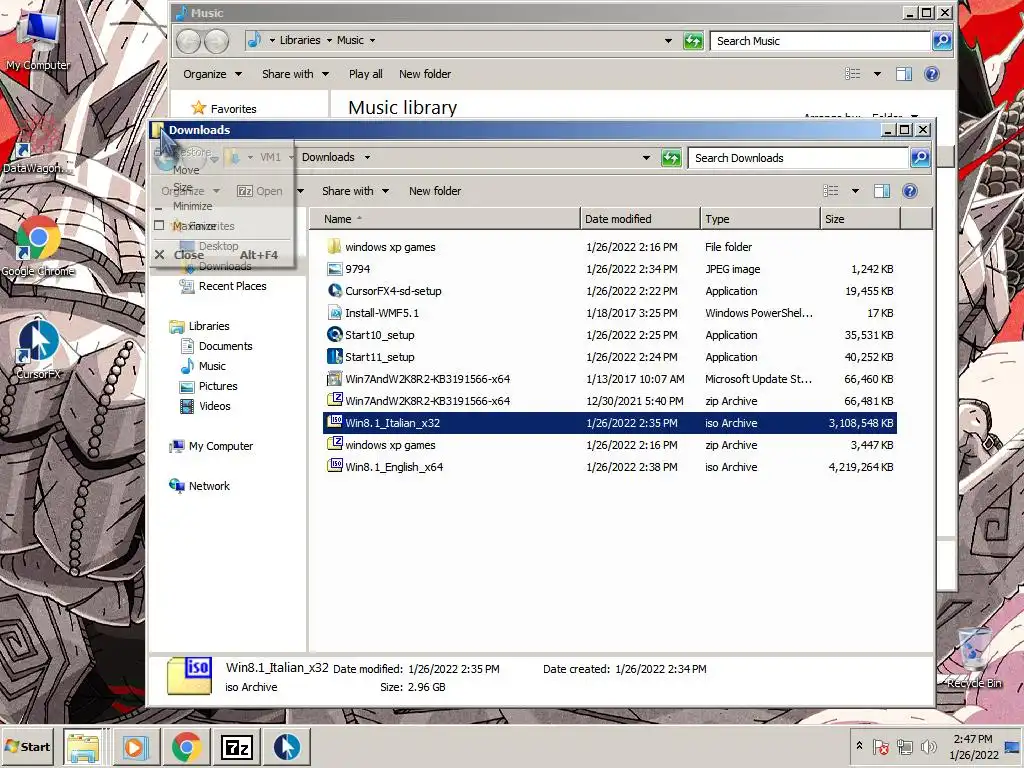This screenshot has height=768, width=1024.
Task: Choose Minimize in the system menu
Action: click(222, 206)
